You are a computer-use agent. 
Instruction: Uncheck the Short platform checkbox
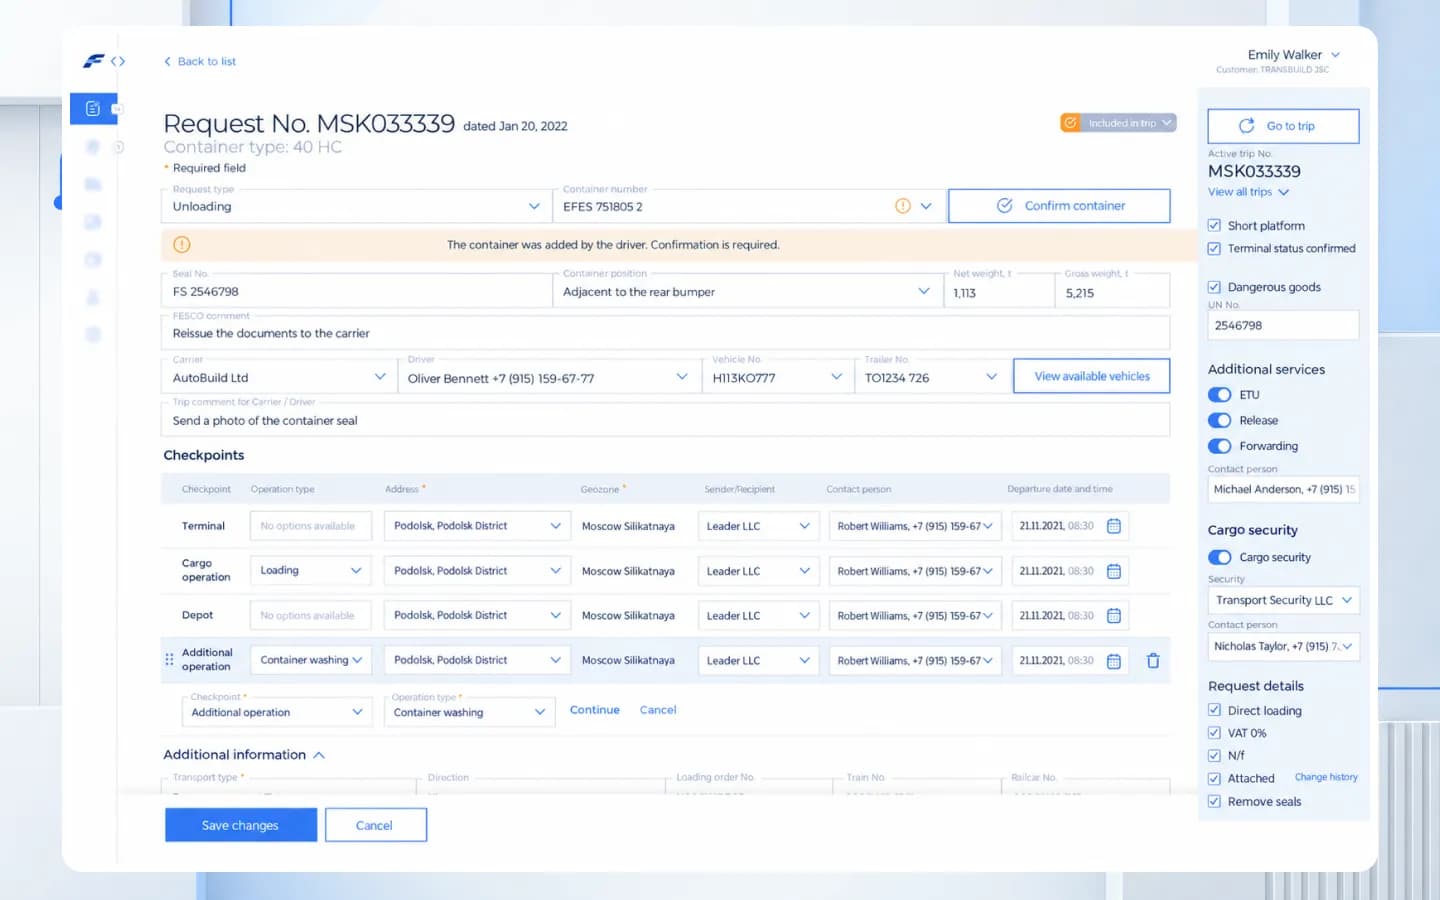click(1214, 225)
